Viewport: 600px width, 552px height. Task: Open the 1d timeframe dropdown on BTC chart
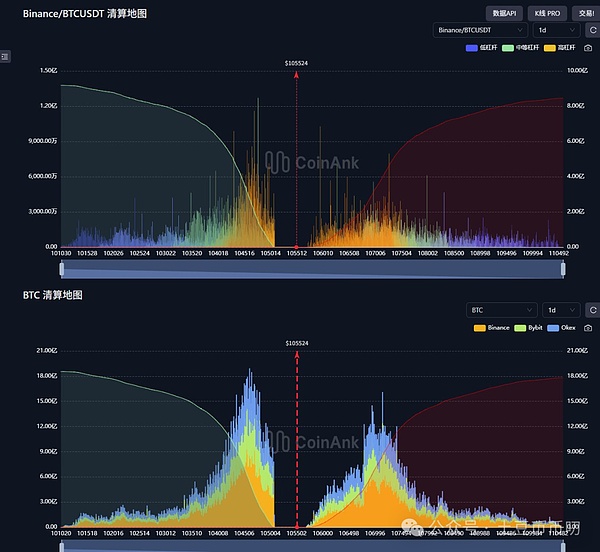559,310
